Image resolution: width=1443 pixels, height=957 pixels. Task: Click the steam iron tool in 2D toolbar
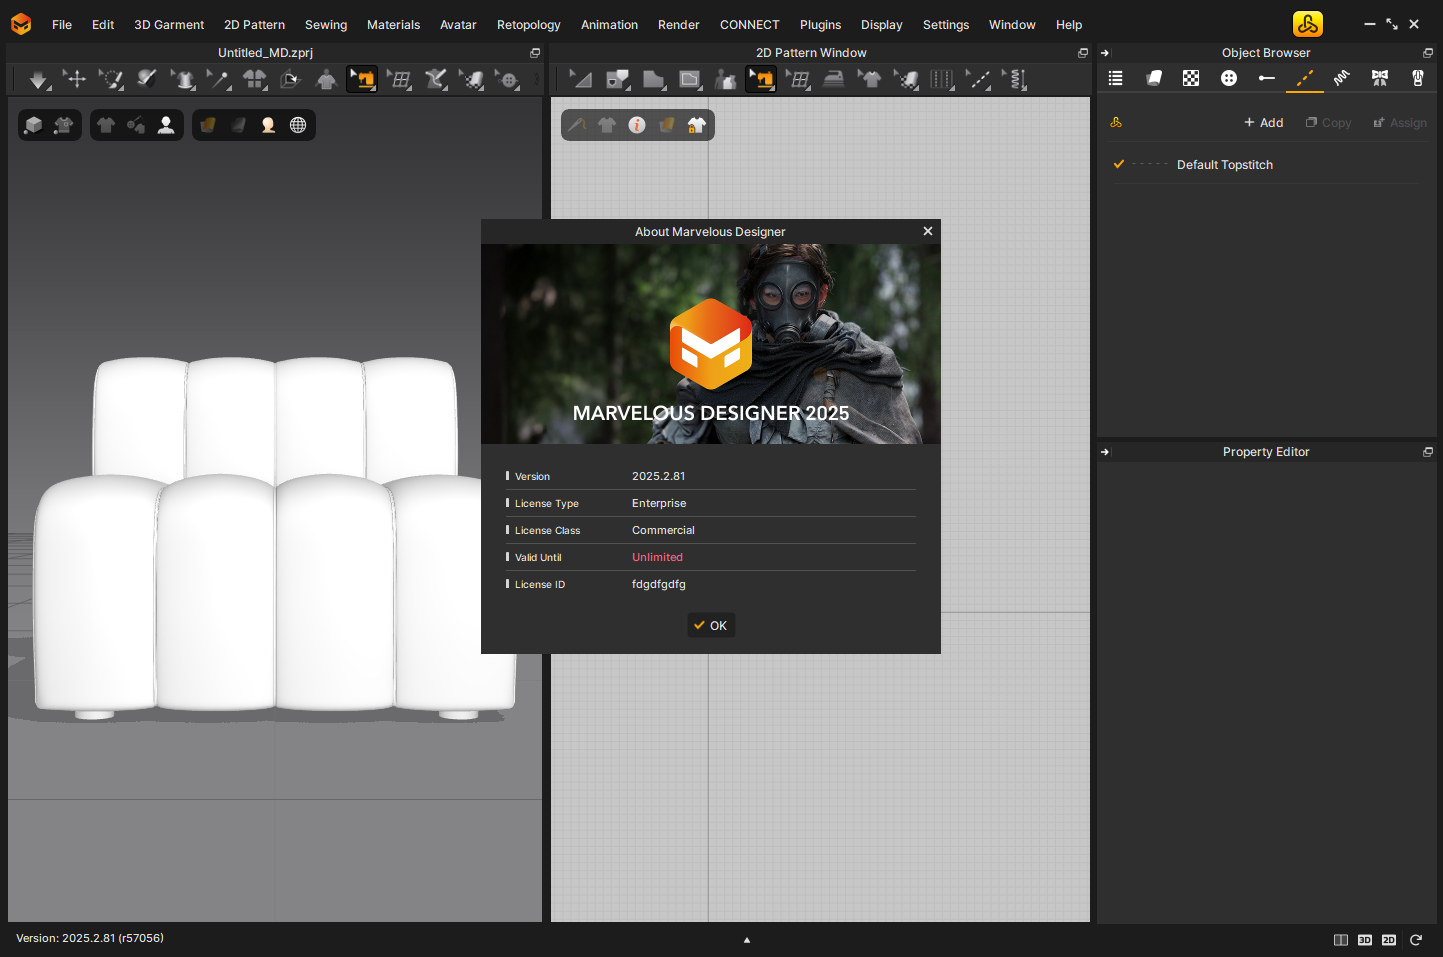pos(833,79)
